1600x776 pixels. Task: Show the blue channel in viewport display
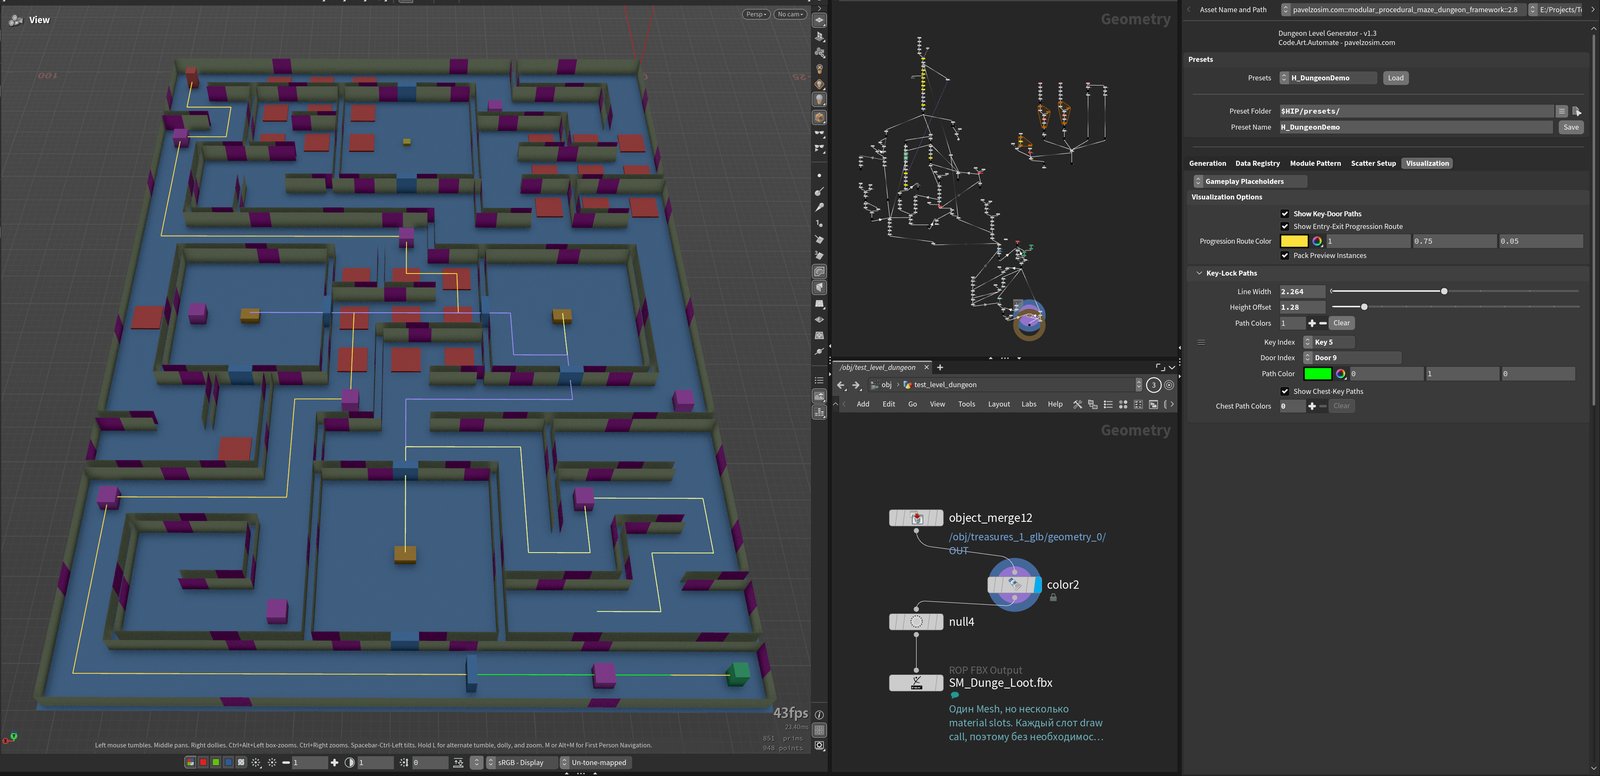[228, 762]
